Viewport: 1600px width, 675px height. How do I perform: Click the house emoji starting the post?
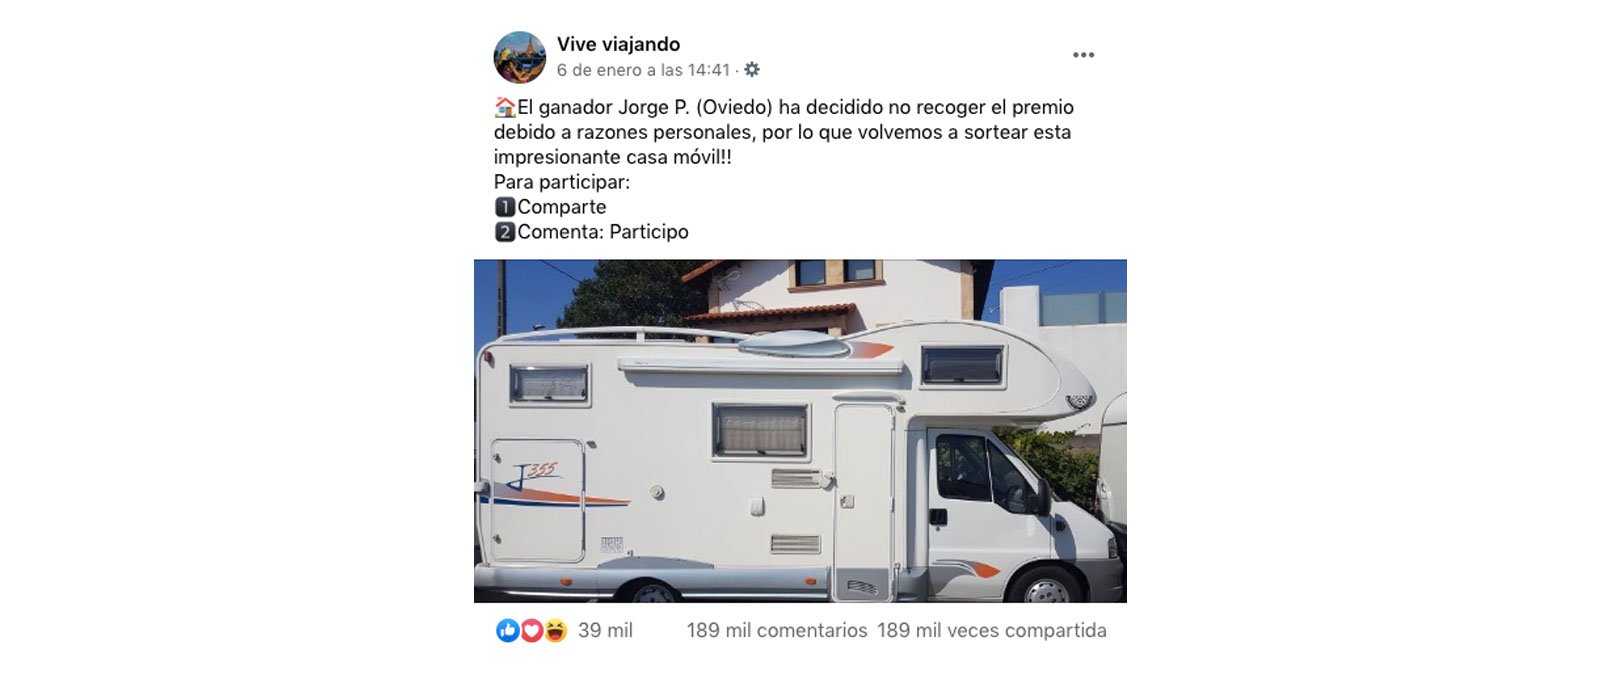click(x=505, y=107)
